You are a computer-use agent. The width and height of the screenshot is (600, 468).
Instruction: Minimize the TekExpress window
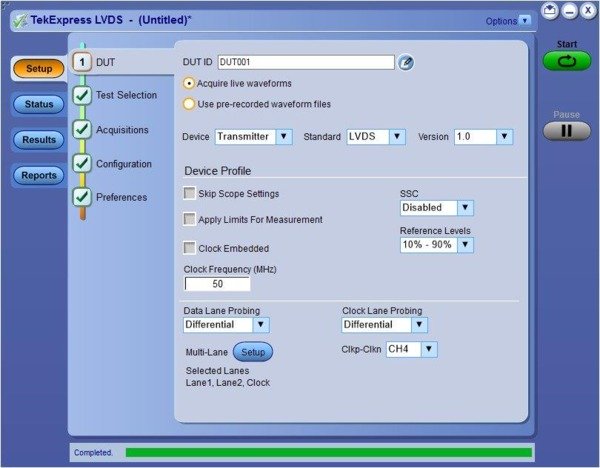click(x=569, y=11)
